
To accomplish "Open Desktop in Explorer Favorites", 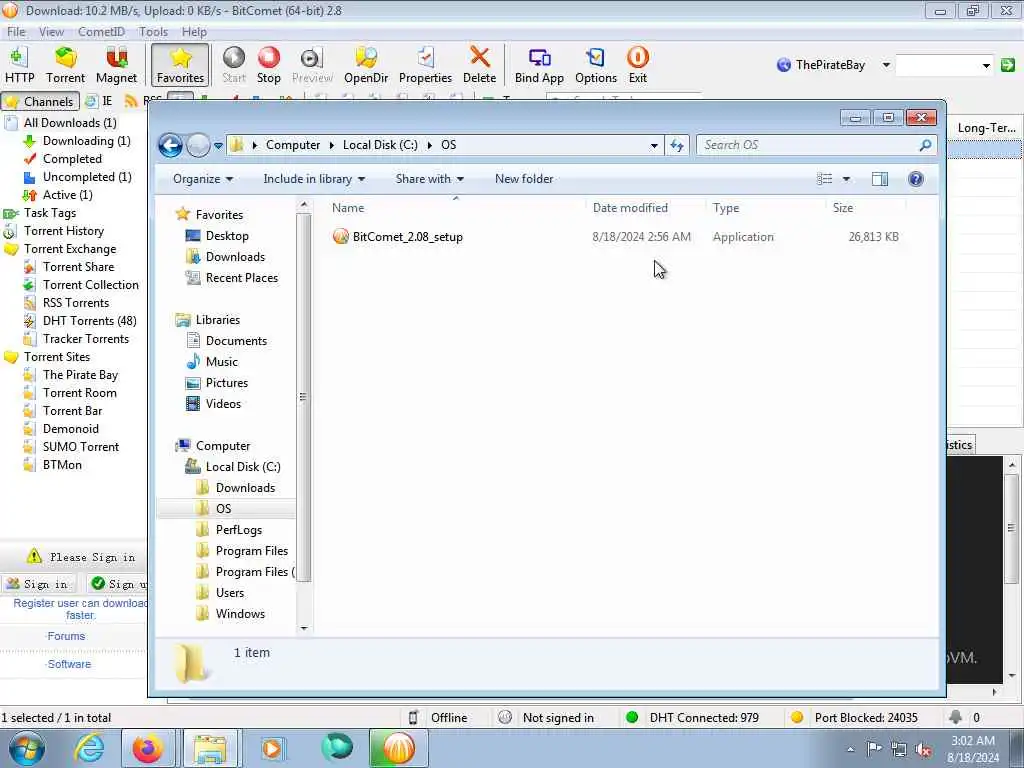I will pos(227,236).
